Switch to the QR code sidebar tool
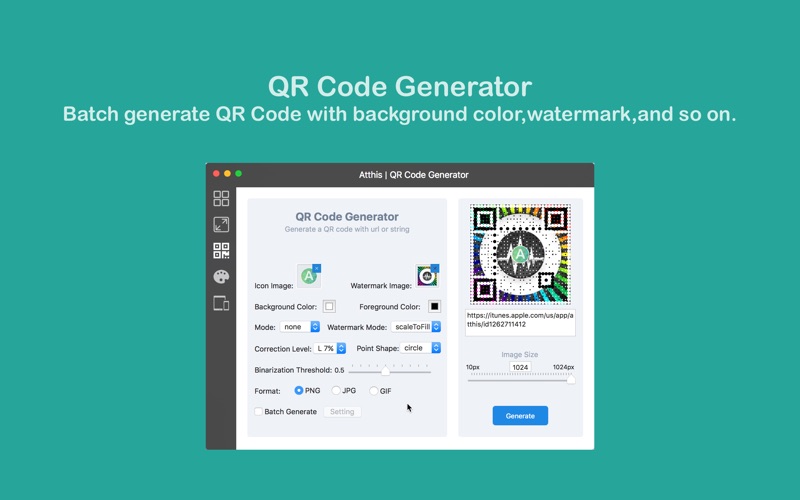Image resolution: width=800 pixels, height=500 pixels. 221,251
